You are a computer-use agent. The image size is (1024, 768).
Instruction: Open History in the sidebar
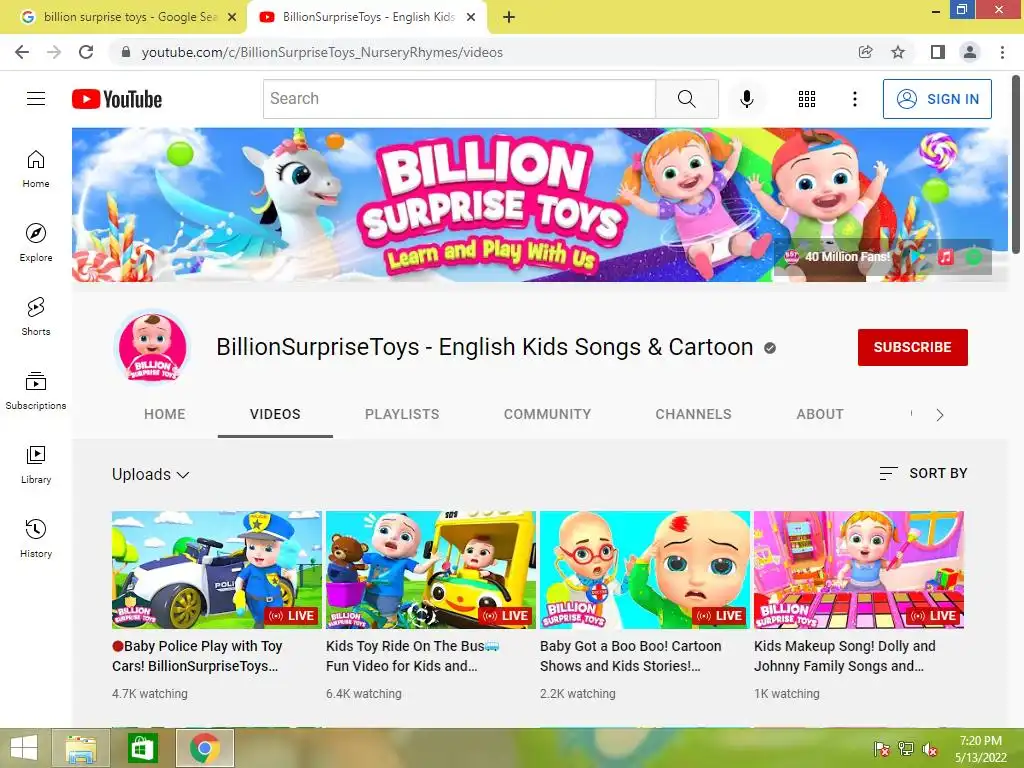(36, 538)
